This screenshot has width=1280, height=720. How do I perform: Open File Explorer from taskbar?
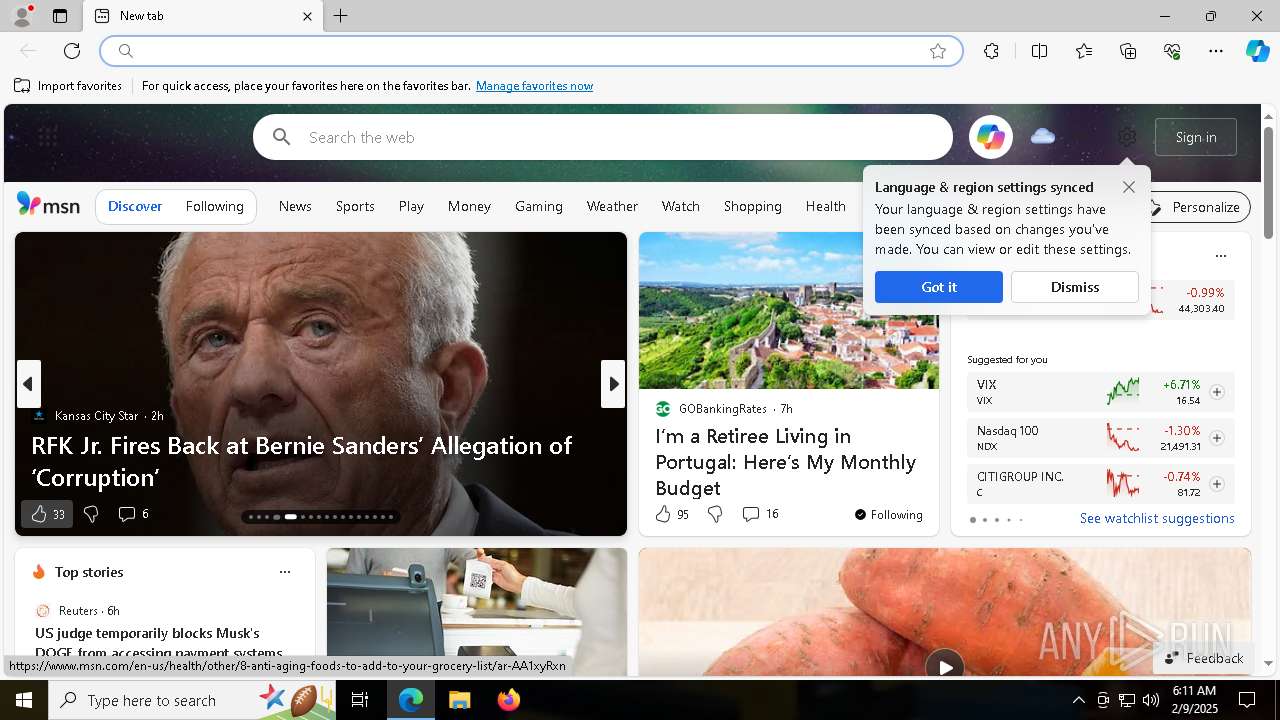459,700
